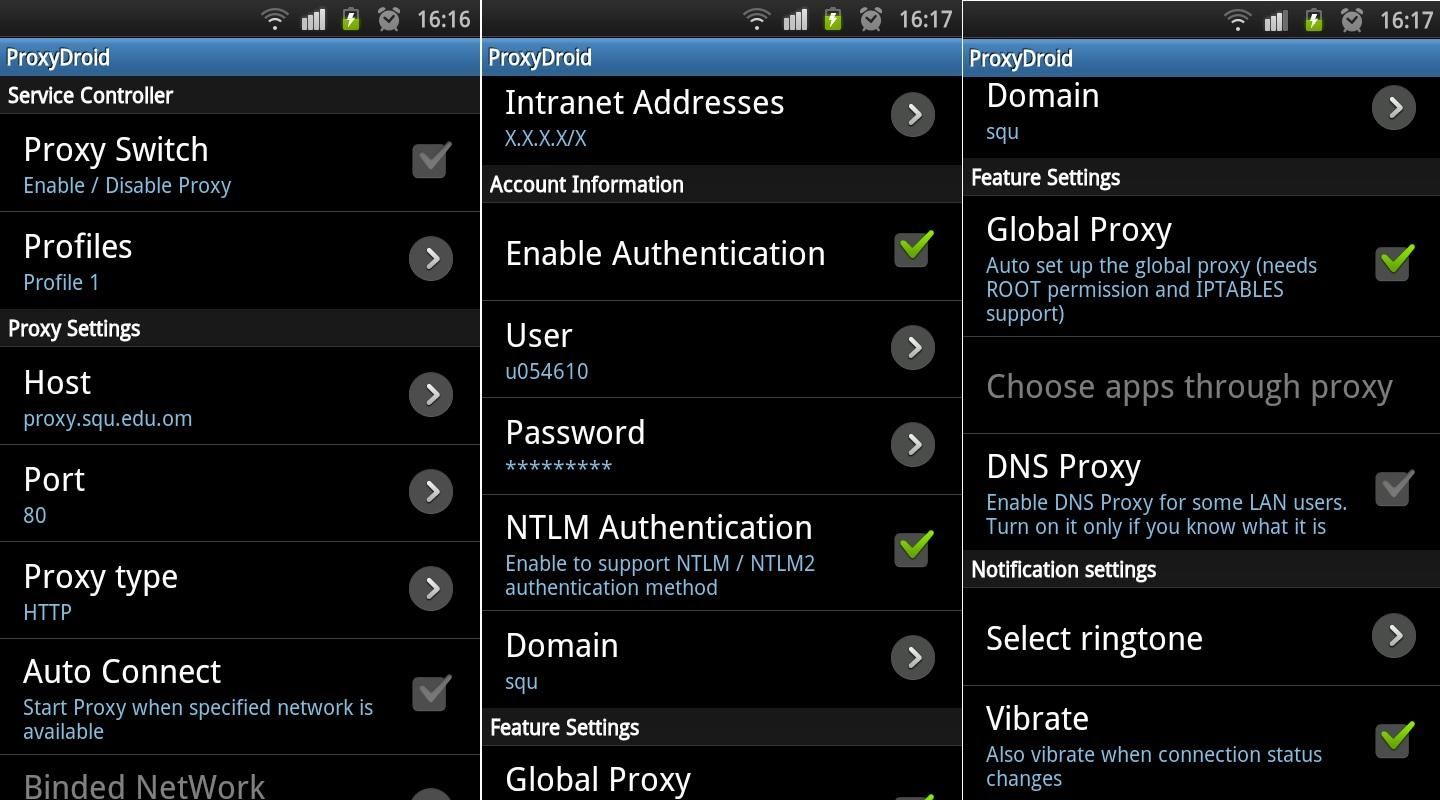Viewport: 1440px width, 800px height.
Task: Open Profiles using its arrow icon
Action: point(430,258)
